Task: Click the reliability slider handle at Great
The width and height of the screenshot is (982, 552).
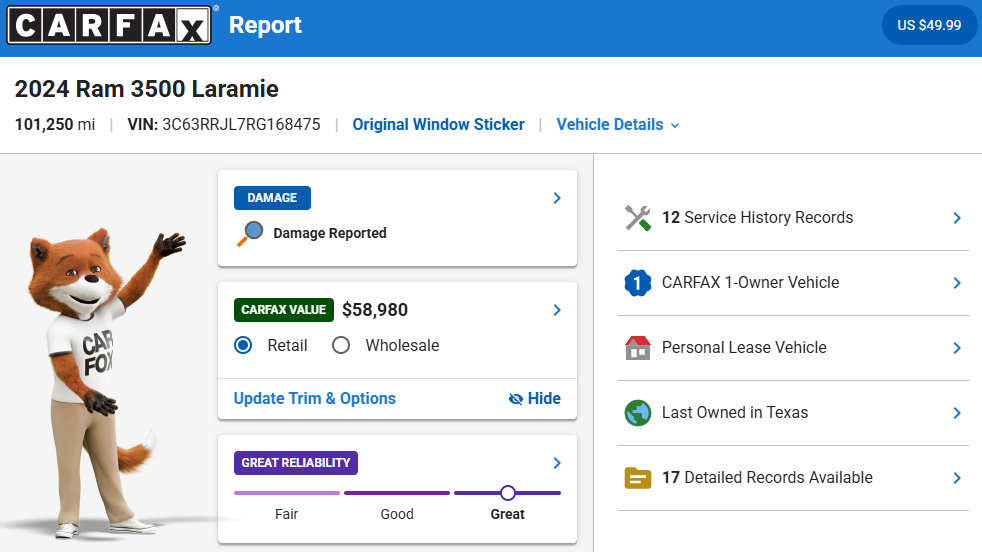Action: tap(508, 493)
